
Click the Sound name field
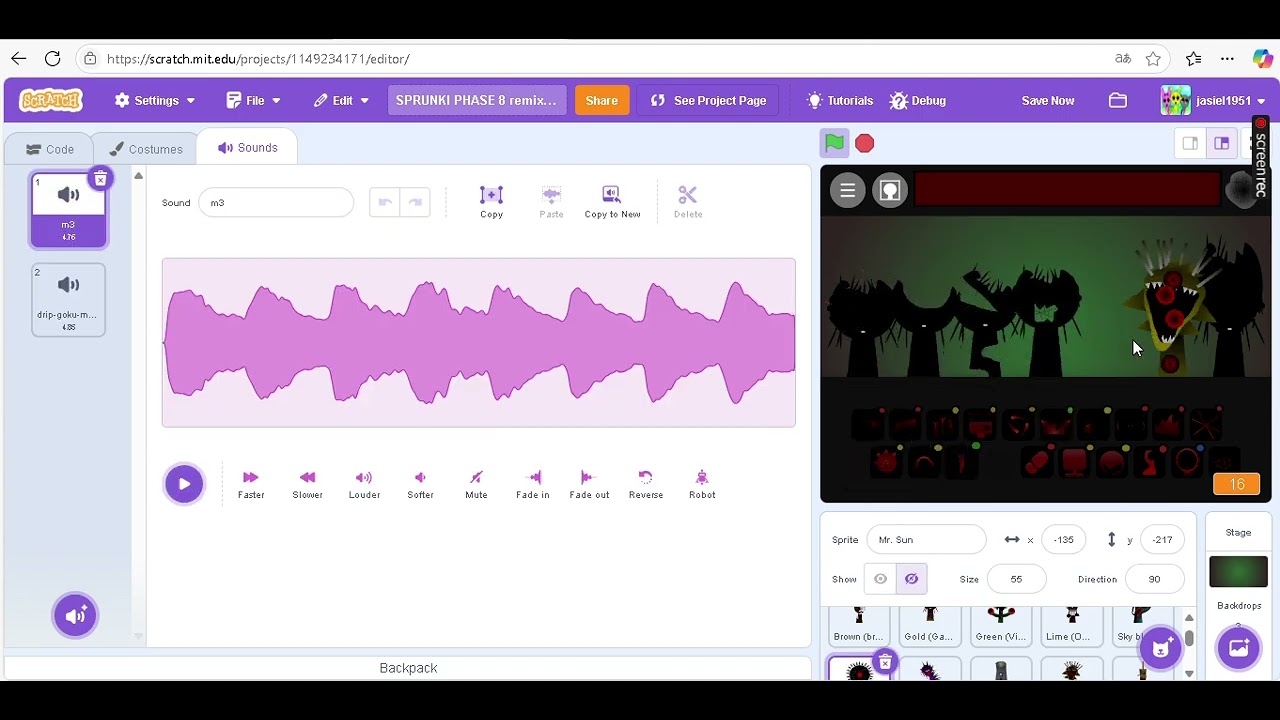(276, 203)
